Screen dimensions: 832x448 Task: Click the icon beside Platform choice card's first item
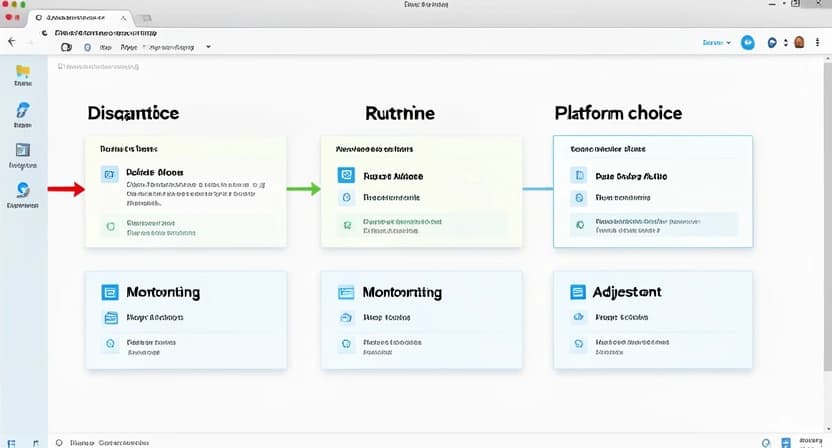[578, 175]
